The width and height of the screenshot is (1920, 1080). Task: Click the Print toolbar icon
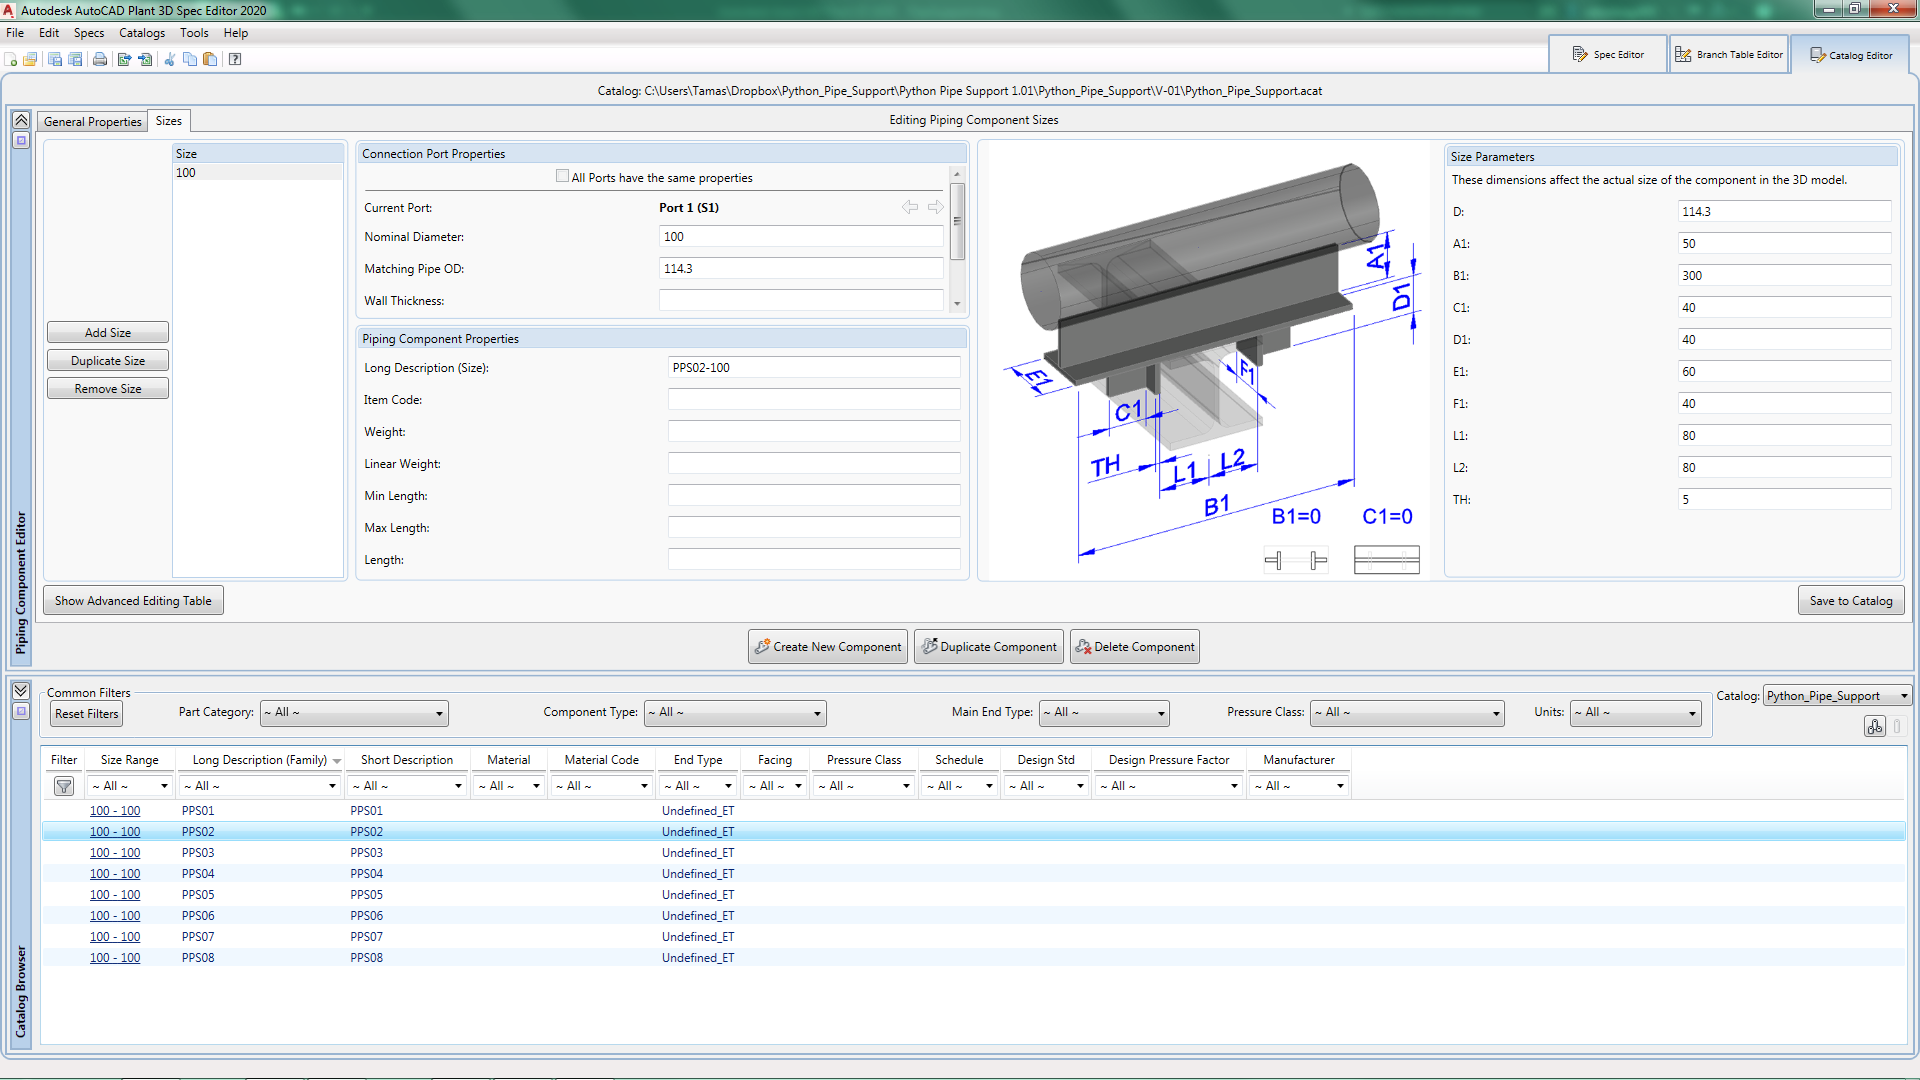coord(100,59)
